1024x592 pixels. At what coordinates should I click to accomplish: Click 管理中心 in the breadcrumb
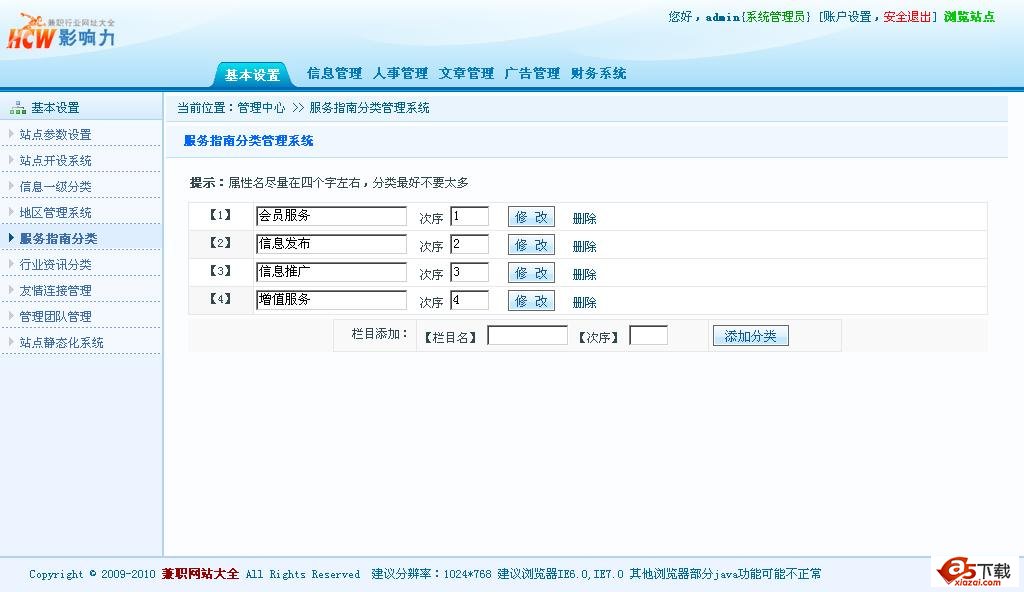261,108
